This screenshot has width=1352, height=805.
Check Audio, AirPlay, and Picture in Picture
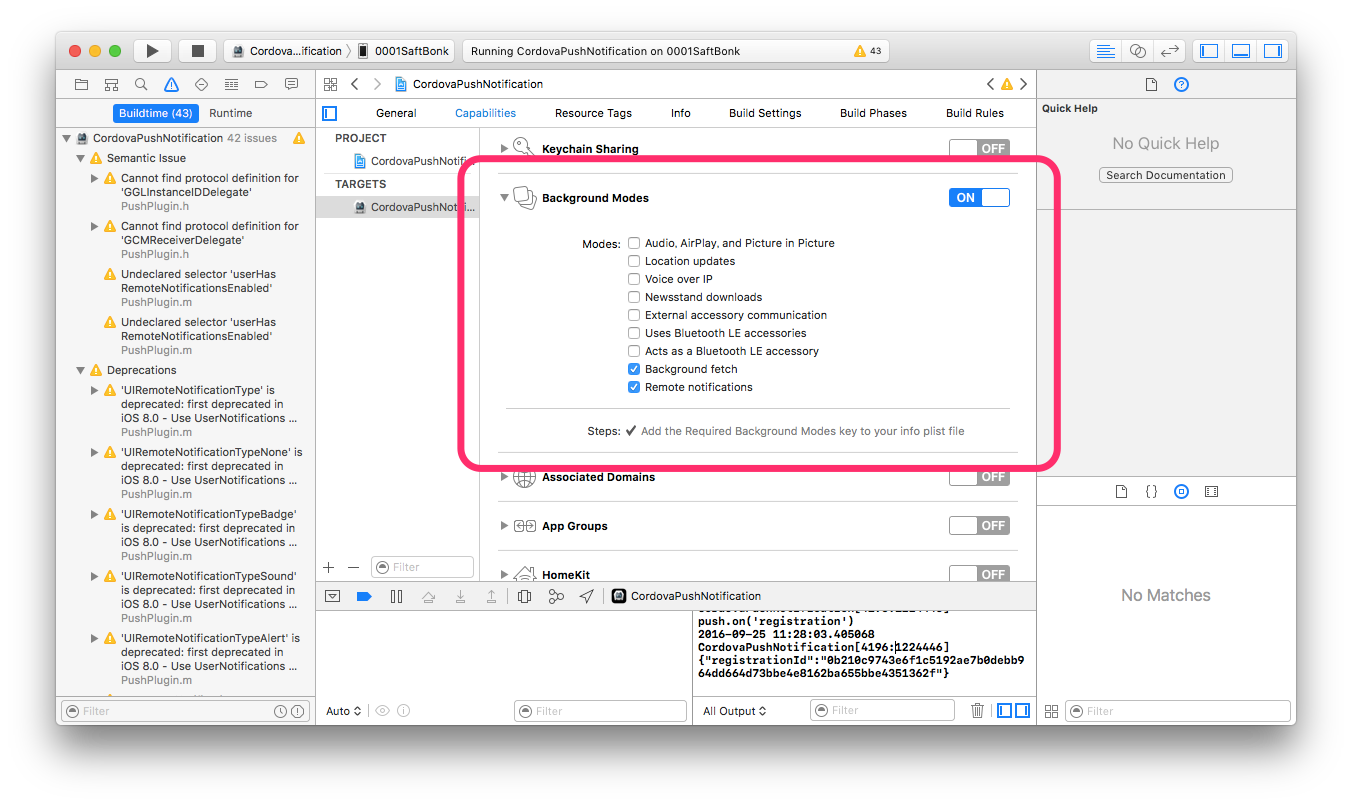click(634, 243)
